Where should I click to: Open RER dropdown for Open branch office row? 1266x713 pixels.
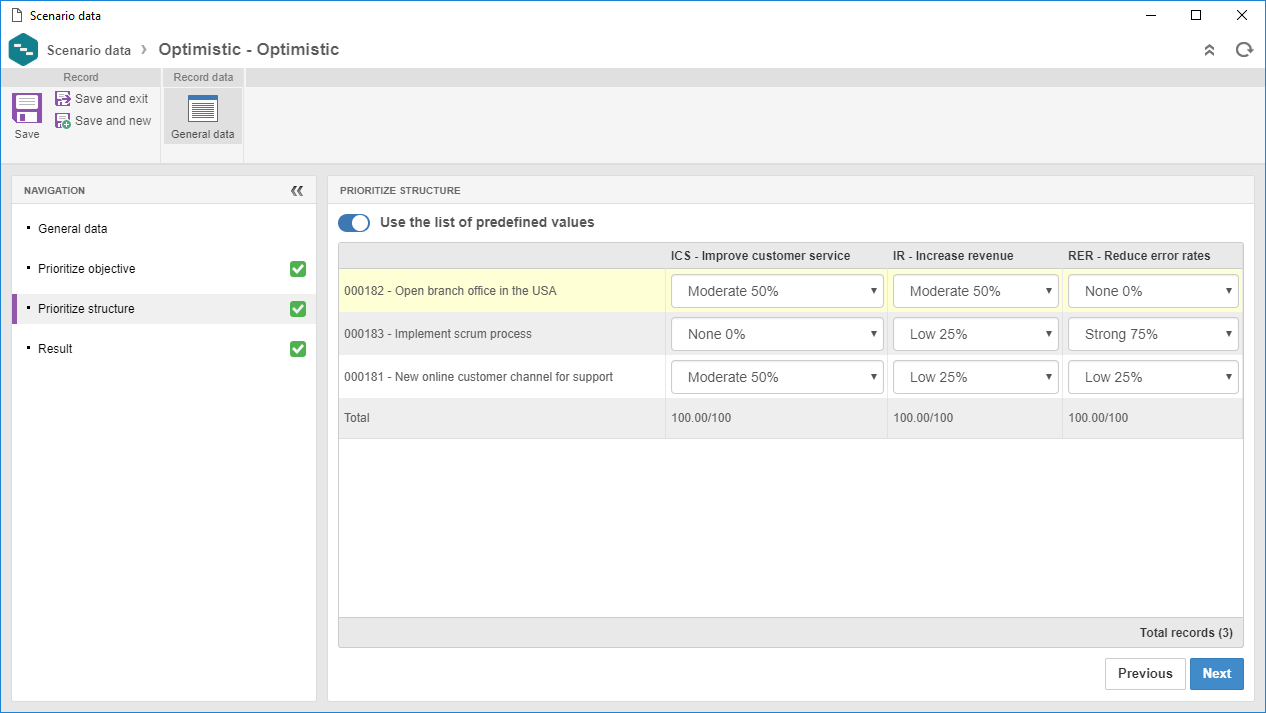coord(1153,291)
